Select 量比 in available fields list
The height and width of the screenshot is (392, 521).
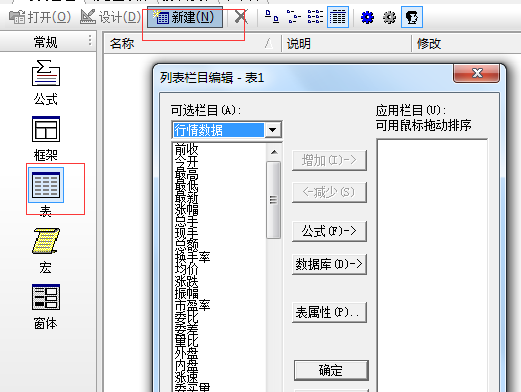coord(187,342)
